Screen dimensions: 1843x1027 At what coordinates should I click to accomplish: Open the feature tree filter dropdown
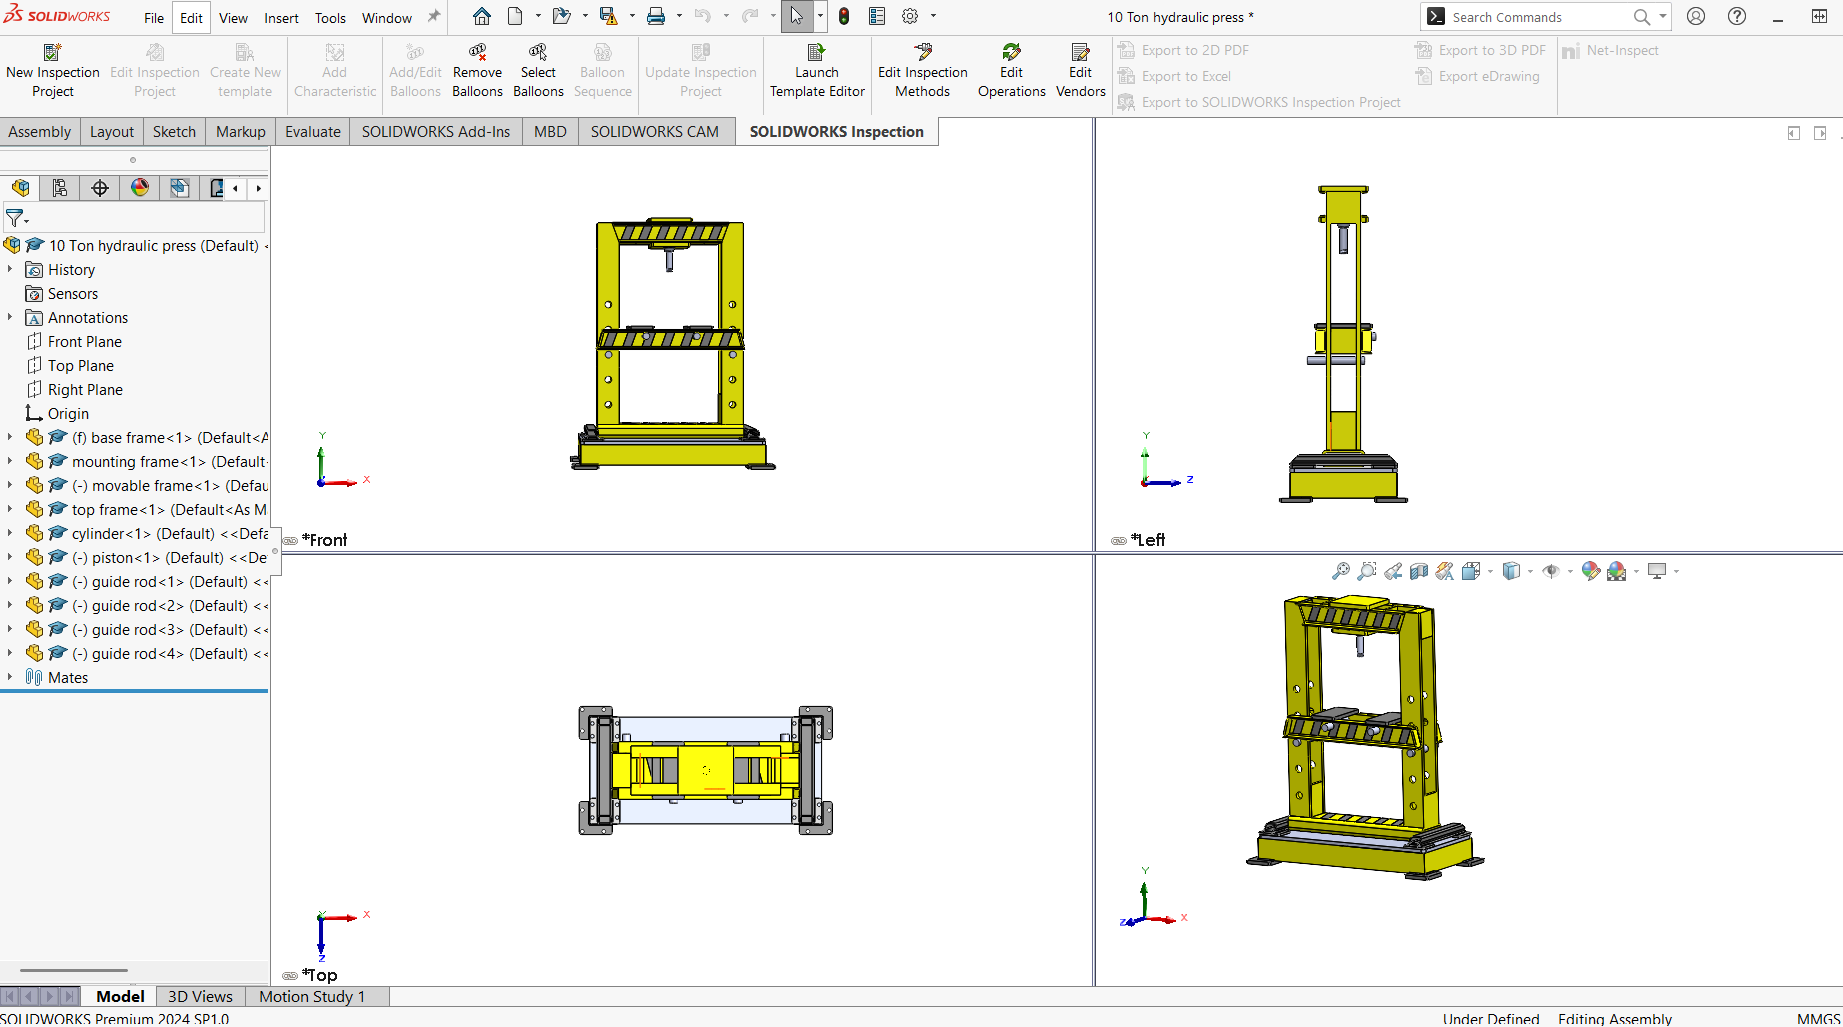17,218
